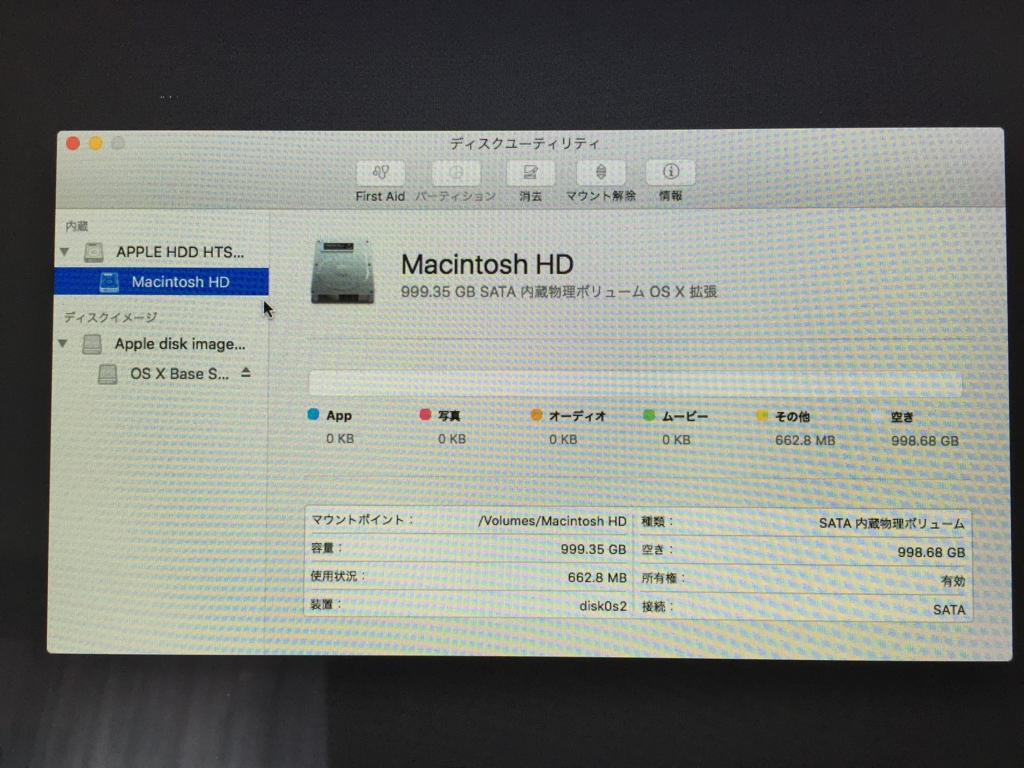The width and height of the screenshot is (1024, 768).
Task: Run First Aid from the toolbar
Action: point(381,173)
